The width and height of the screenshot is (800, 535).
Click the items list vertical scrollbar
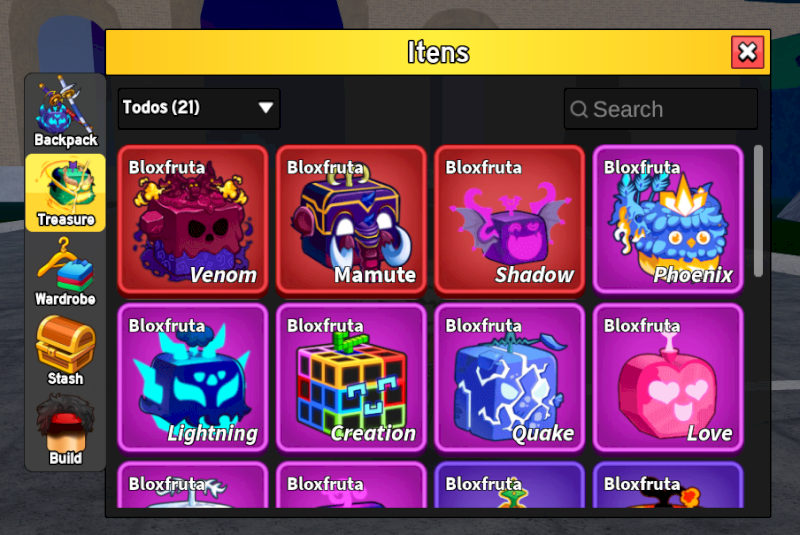tap(758, 211)
